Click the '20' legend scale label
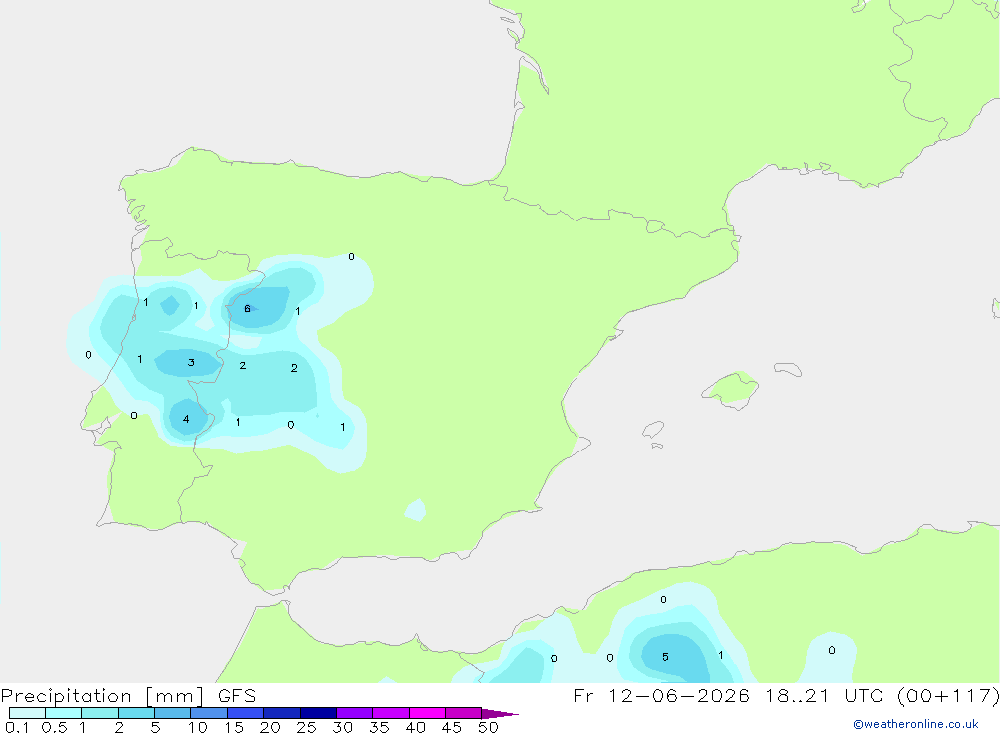 [x=270, y=727]
